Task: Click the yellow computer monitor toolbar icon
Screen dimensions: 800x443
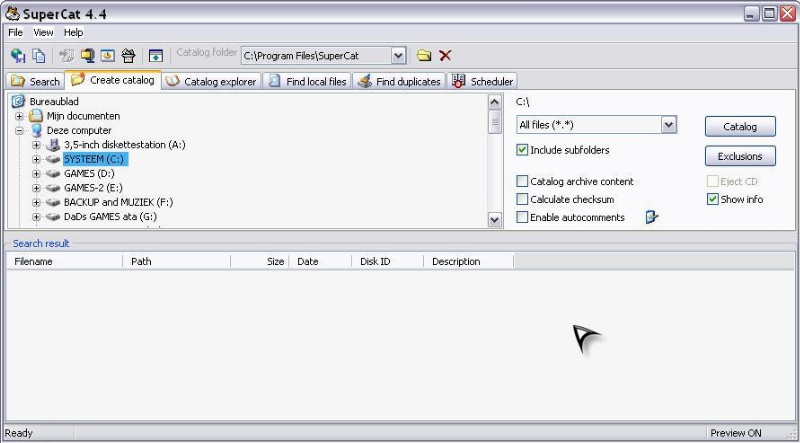Action: [88, 56]
